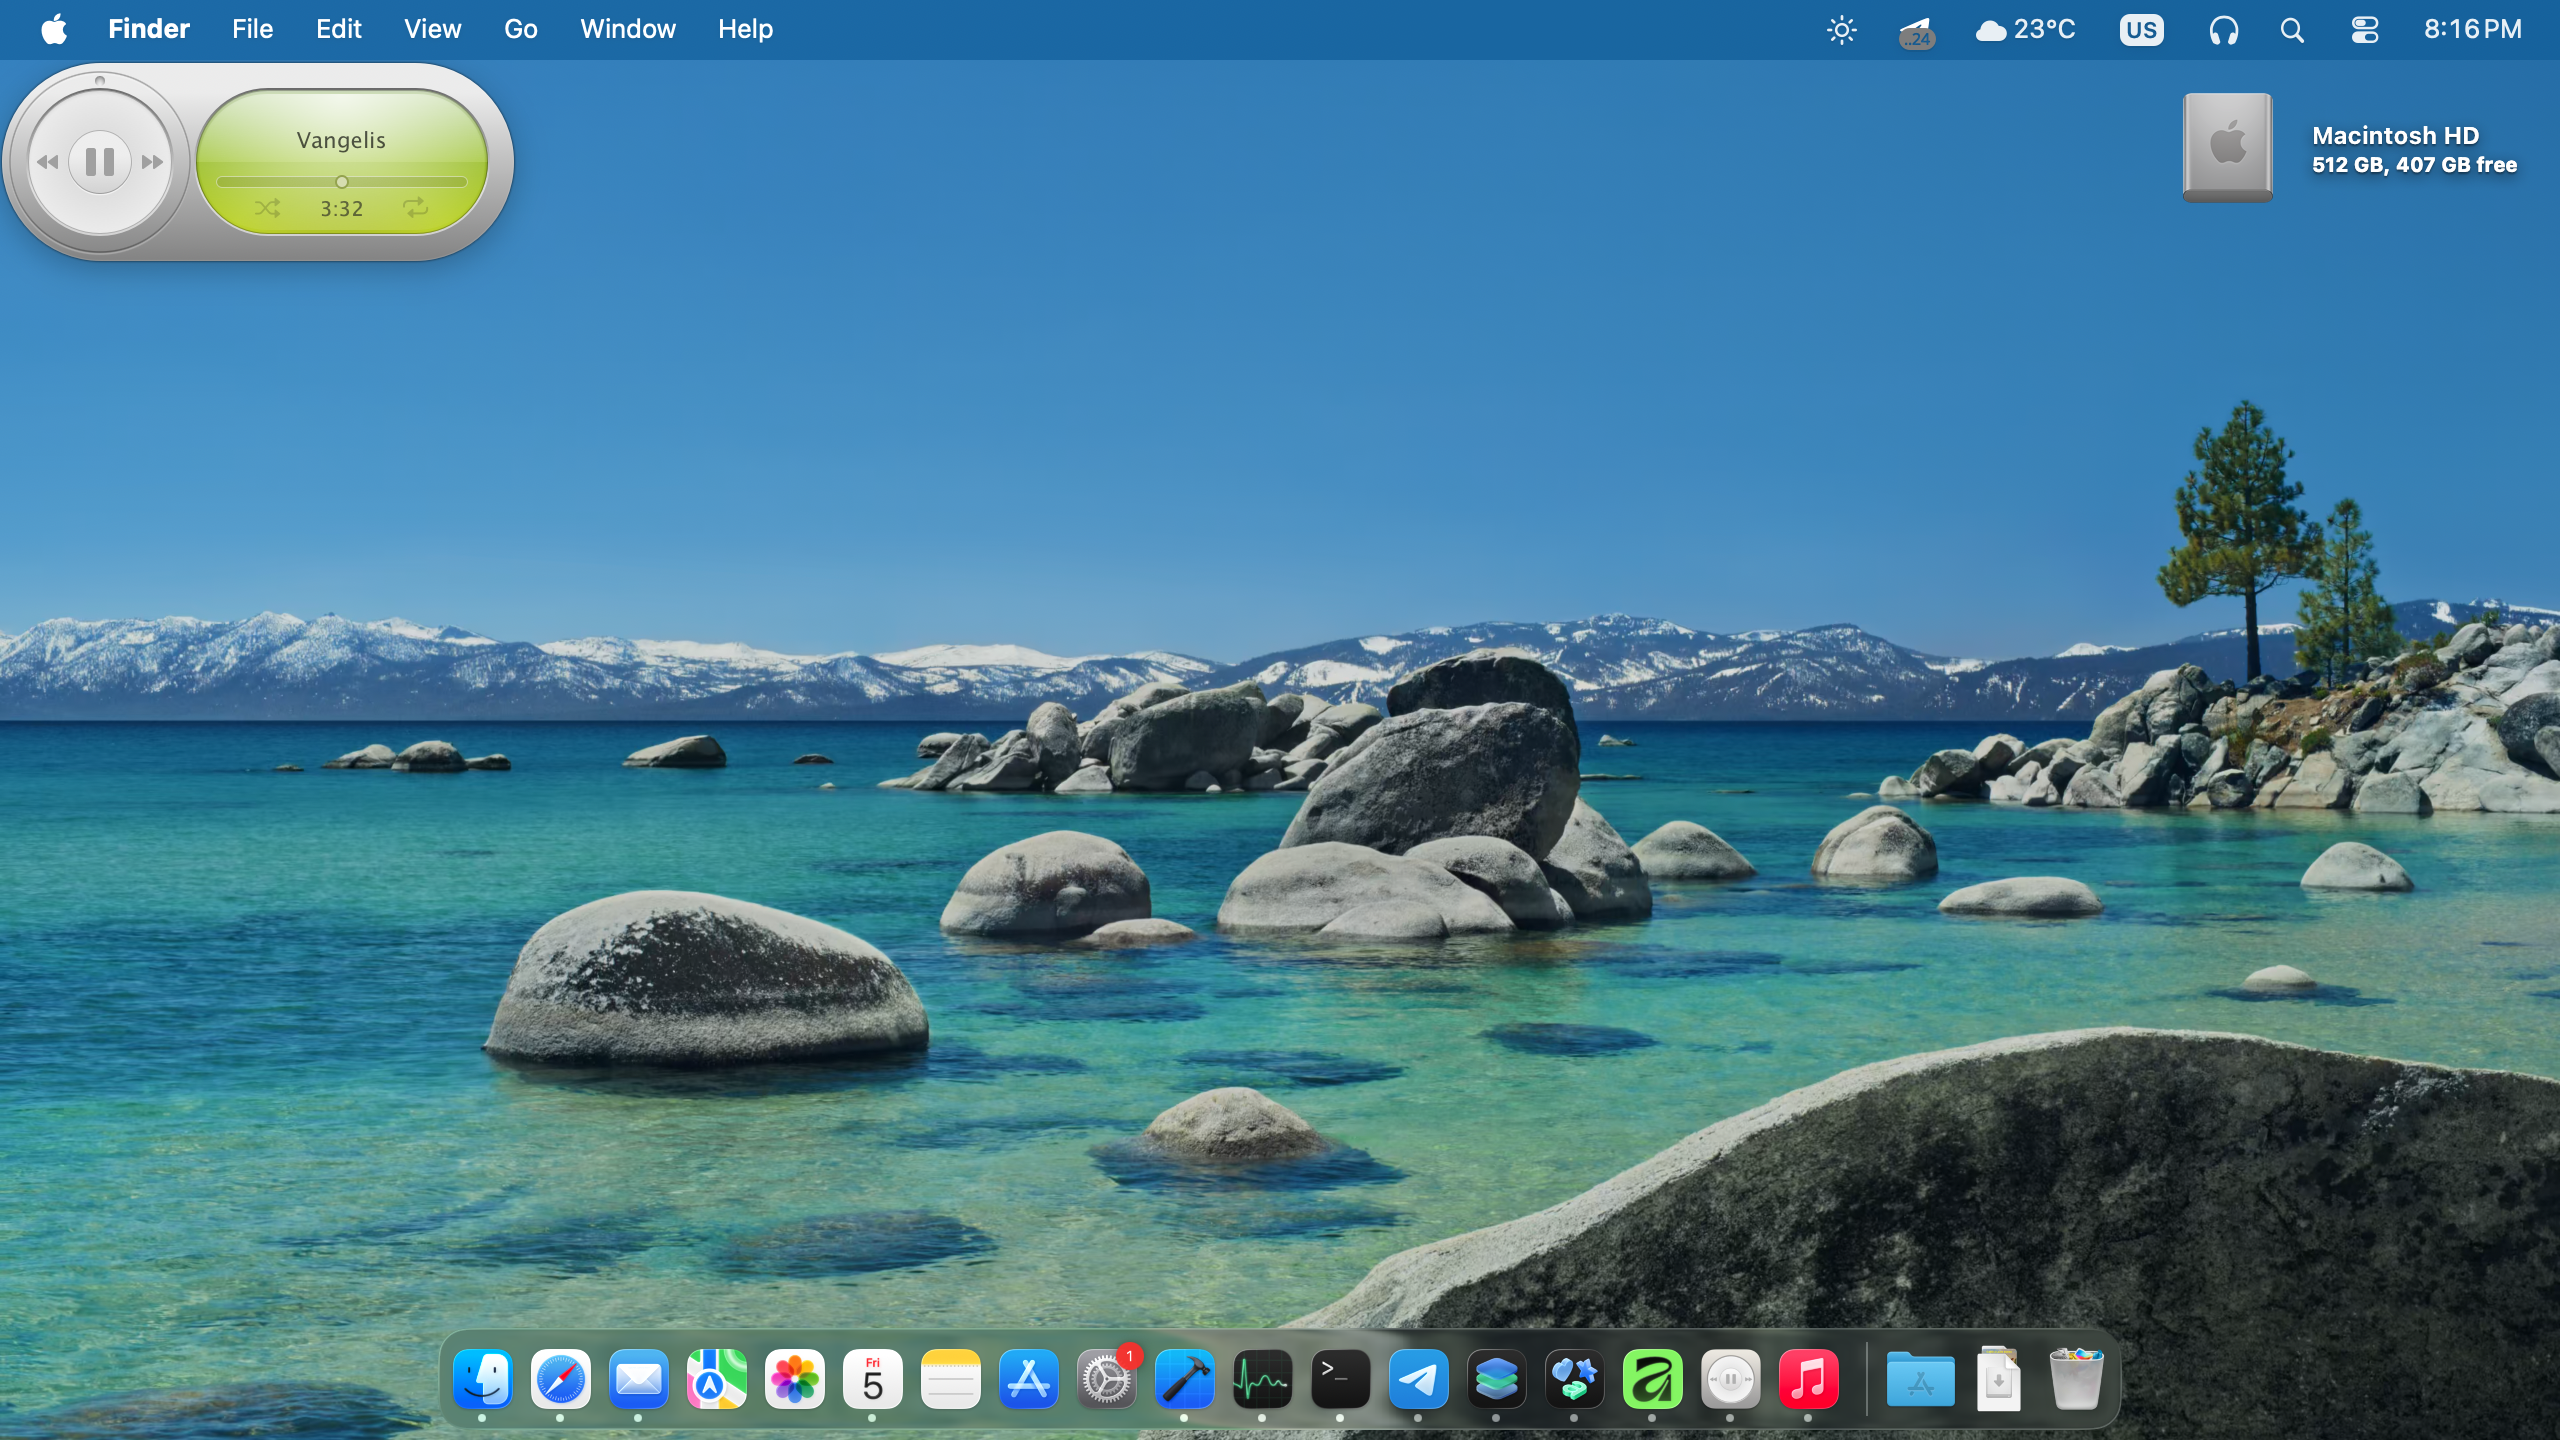Open the Applications folder in Dock
2560x1440 pixels.
pyautogui.click(x=1920, y=1380)
